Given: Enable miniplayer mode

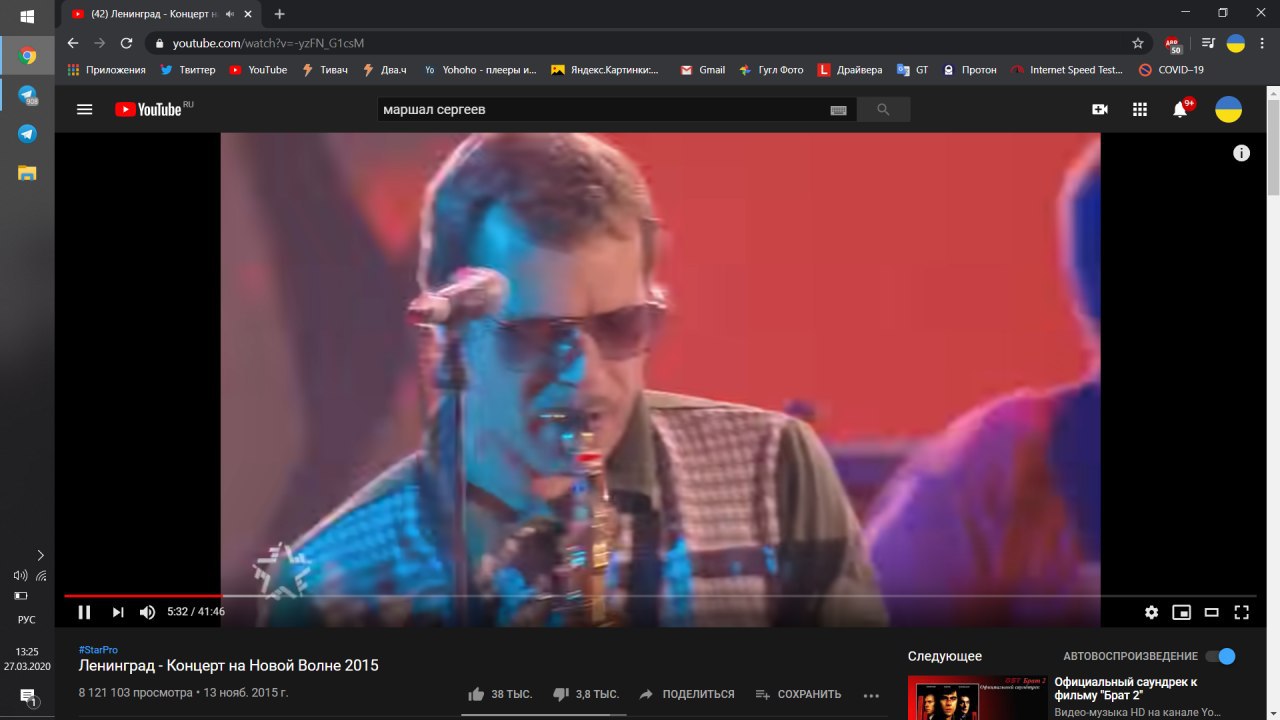Looking at the screenshot, I should point(1182,612).
